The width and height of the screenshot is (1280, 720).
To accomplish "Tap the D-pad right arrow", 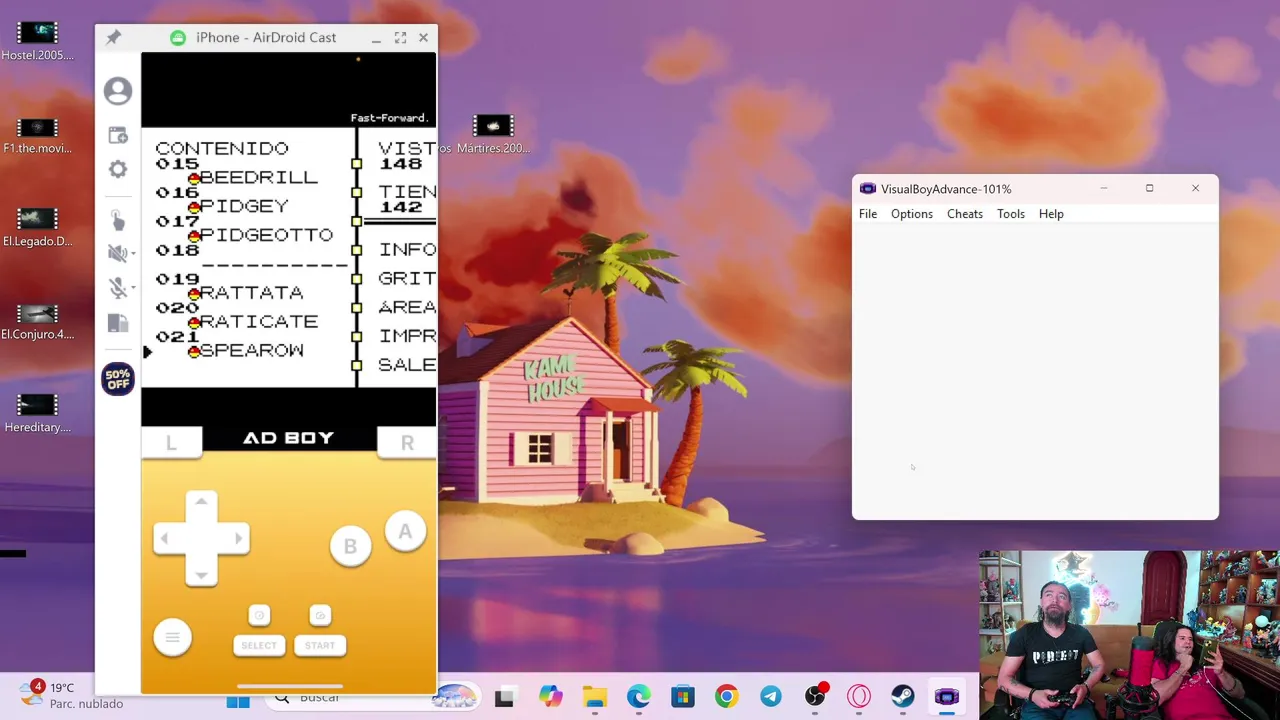I will click(x=237, y=539).
